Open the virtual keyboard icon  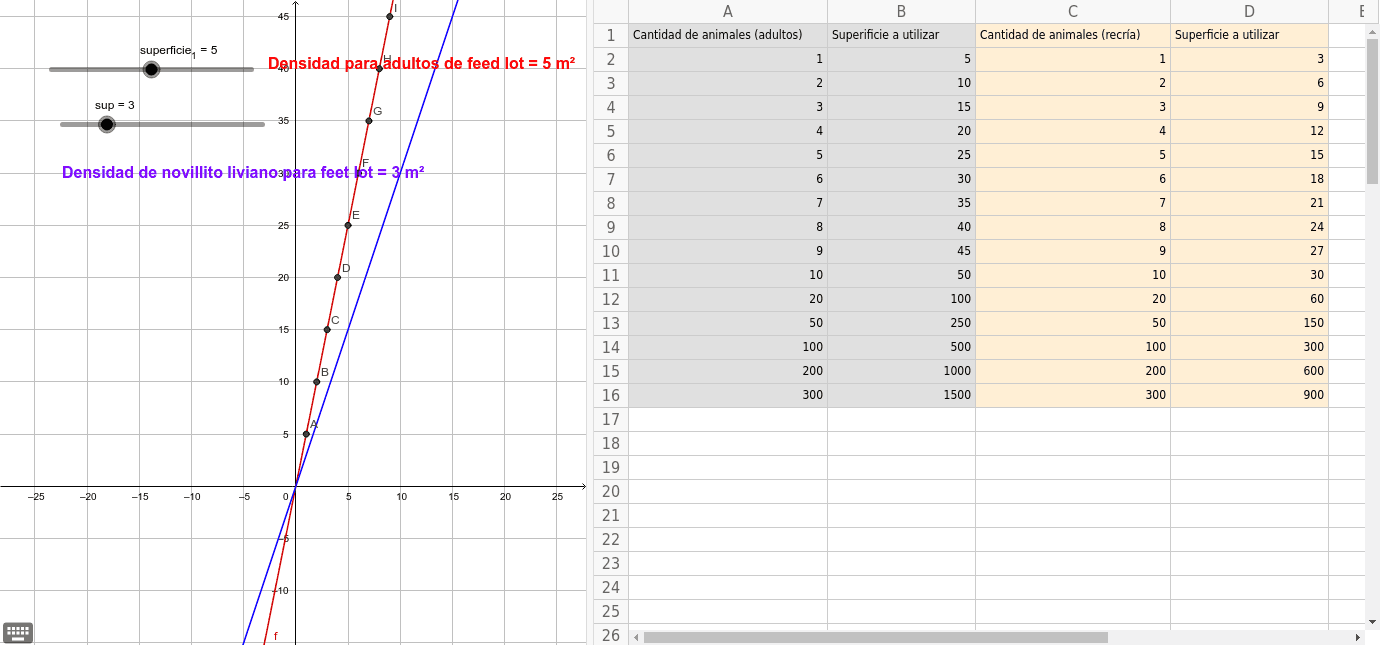(18, 632)
